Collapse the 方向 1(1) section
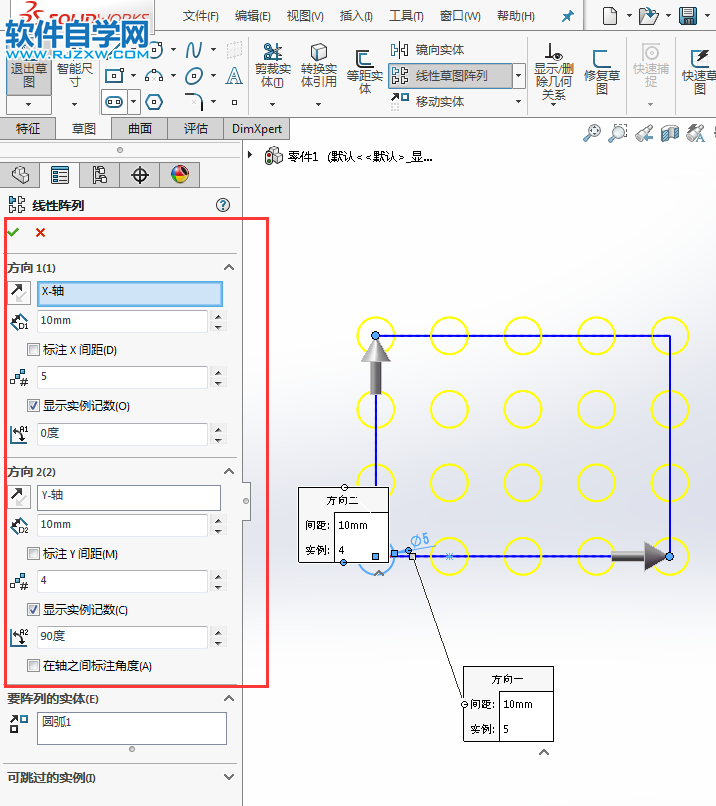716x806 pixels. coord(229,267)
